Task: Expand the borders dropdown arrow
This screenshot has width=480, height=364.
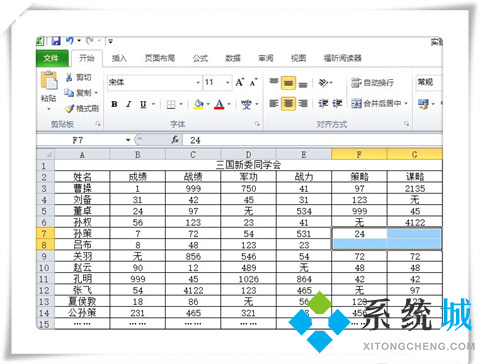Action: click(181, 104)
